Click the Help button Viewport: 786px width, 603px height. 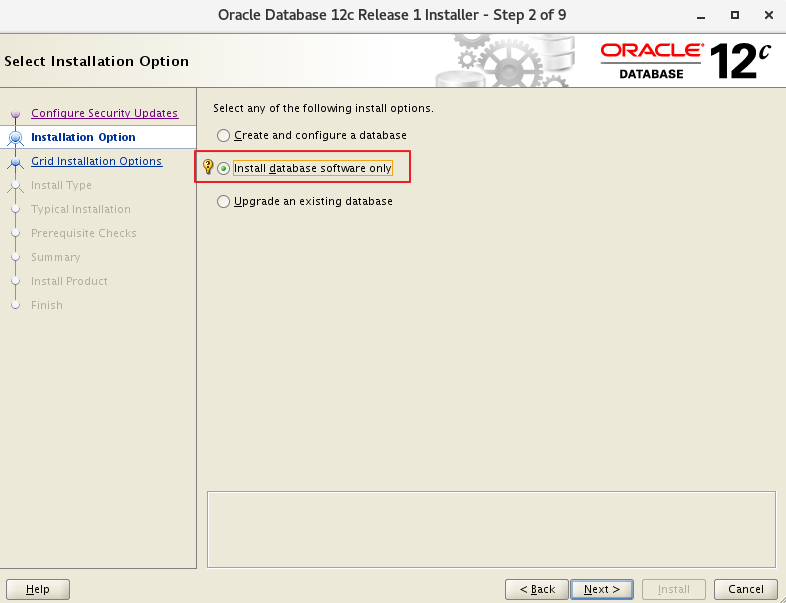coord(38,589)
